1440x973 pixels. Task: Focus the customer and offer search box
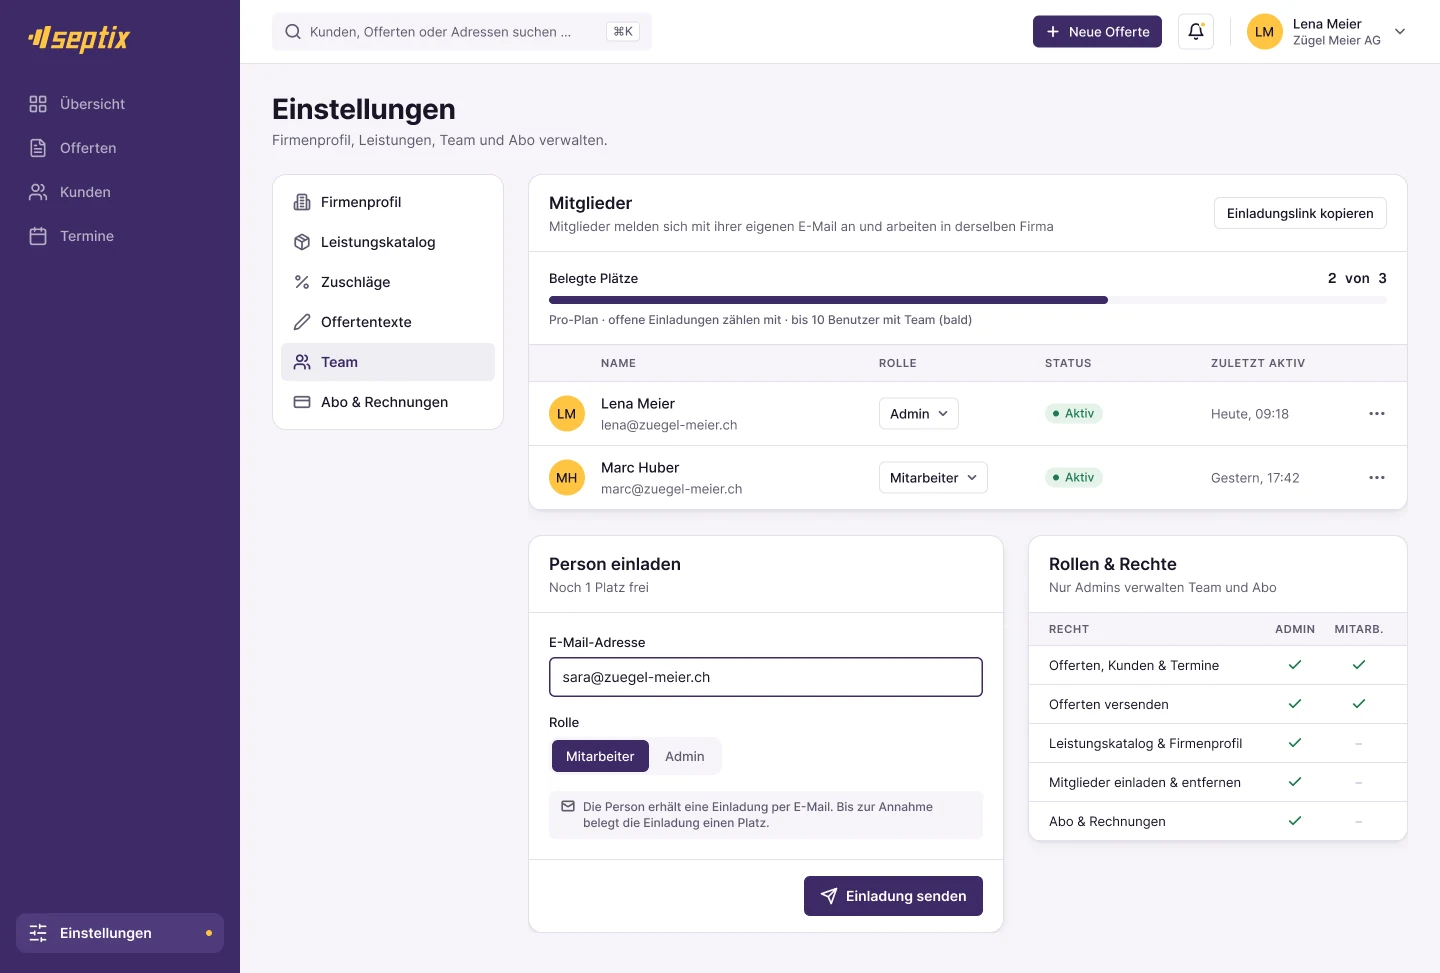462,32
